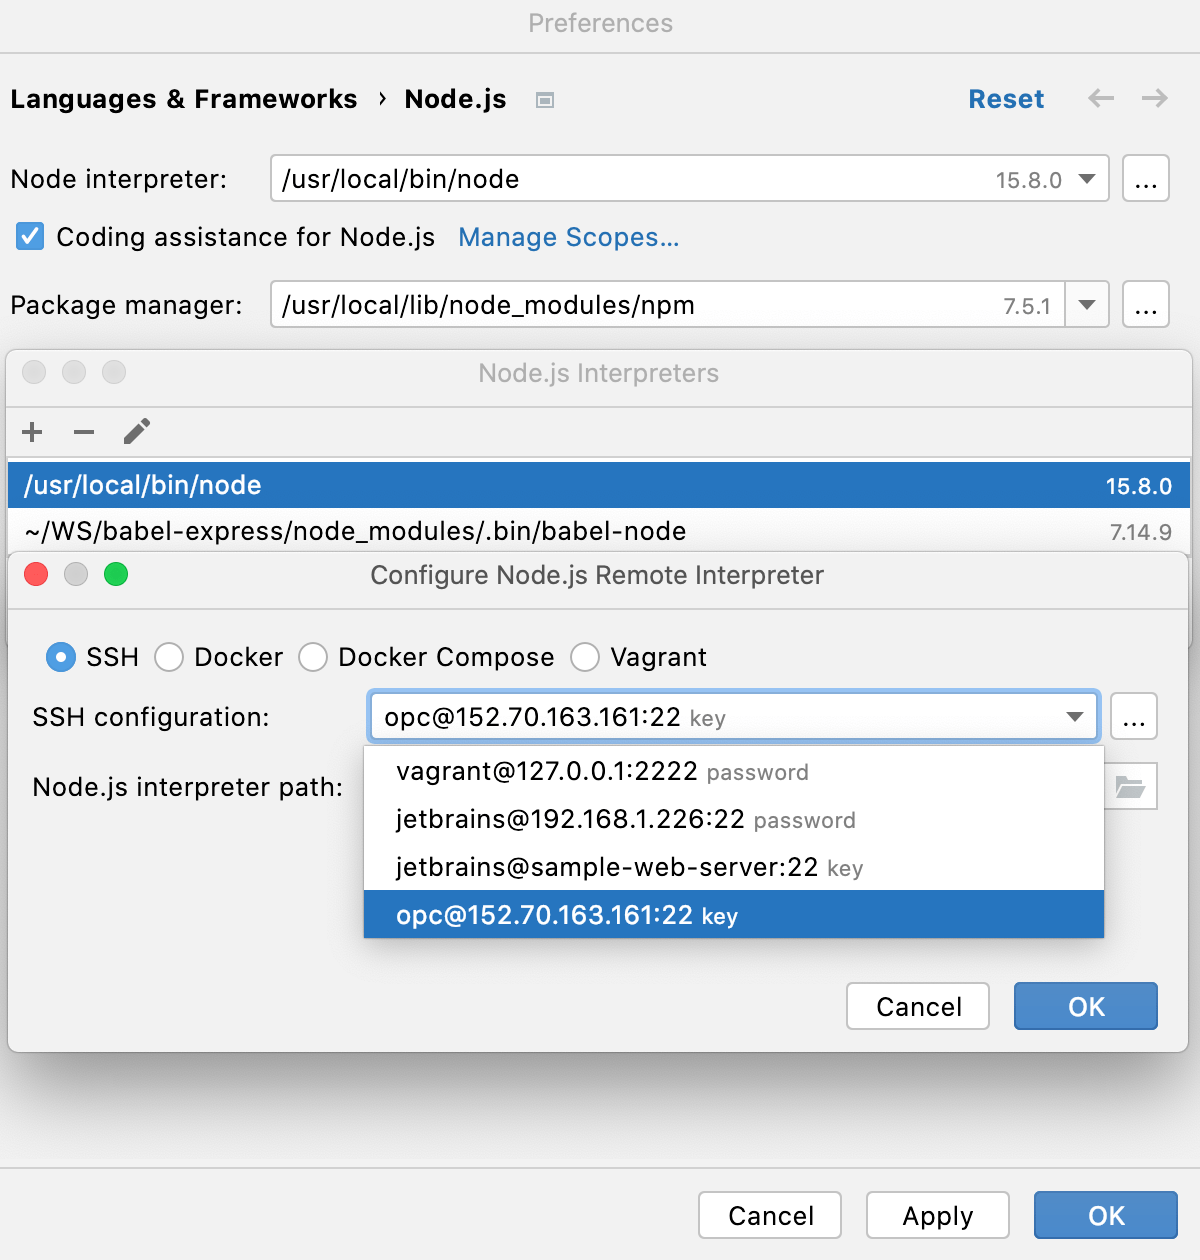Open folder picker for Node.js interpreter path

(1130, 787)
